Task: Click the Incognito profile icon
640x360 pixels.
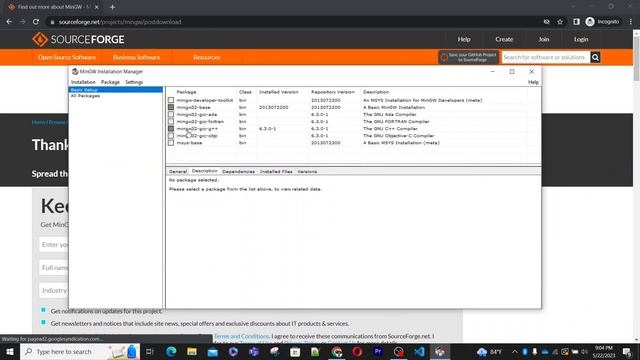Action: (590, 22)
